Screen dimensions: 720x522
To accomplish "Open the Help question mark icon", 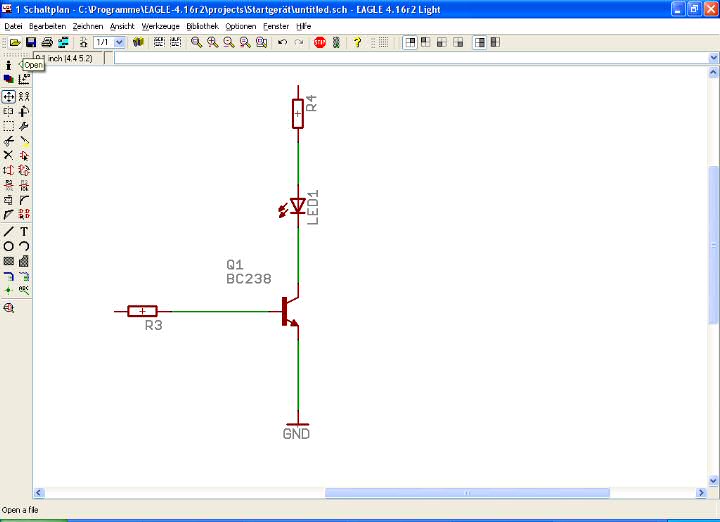I will pos(357,43).
